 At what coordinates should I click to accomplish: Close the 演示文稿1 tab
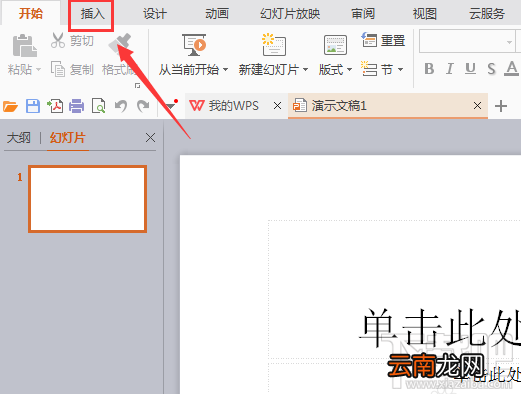[477, 106]
